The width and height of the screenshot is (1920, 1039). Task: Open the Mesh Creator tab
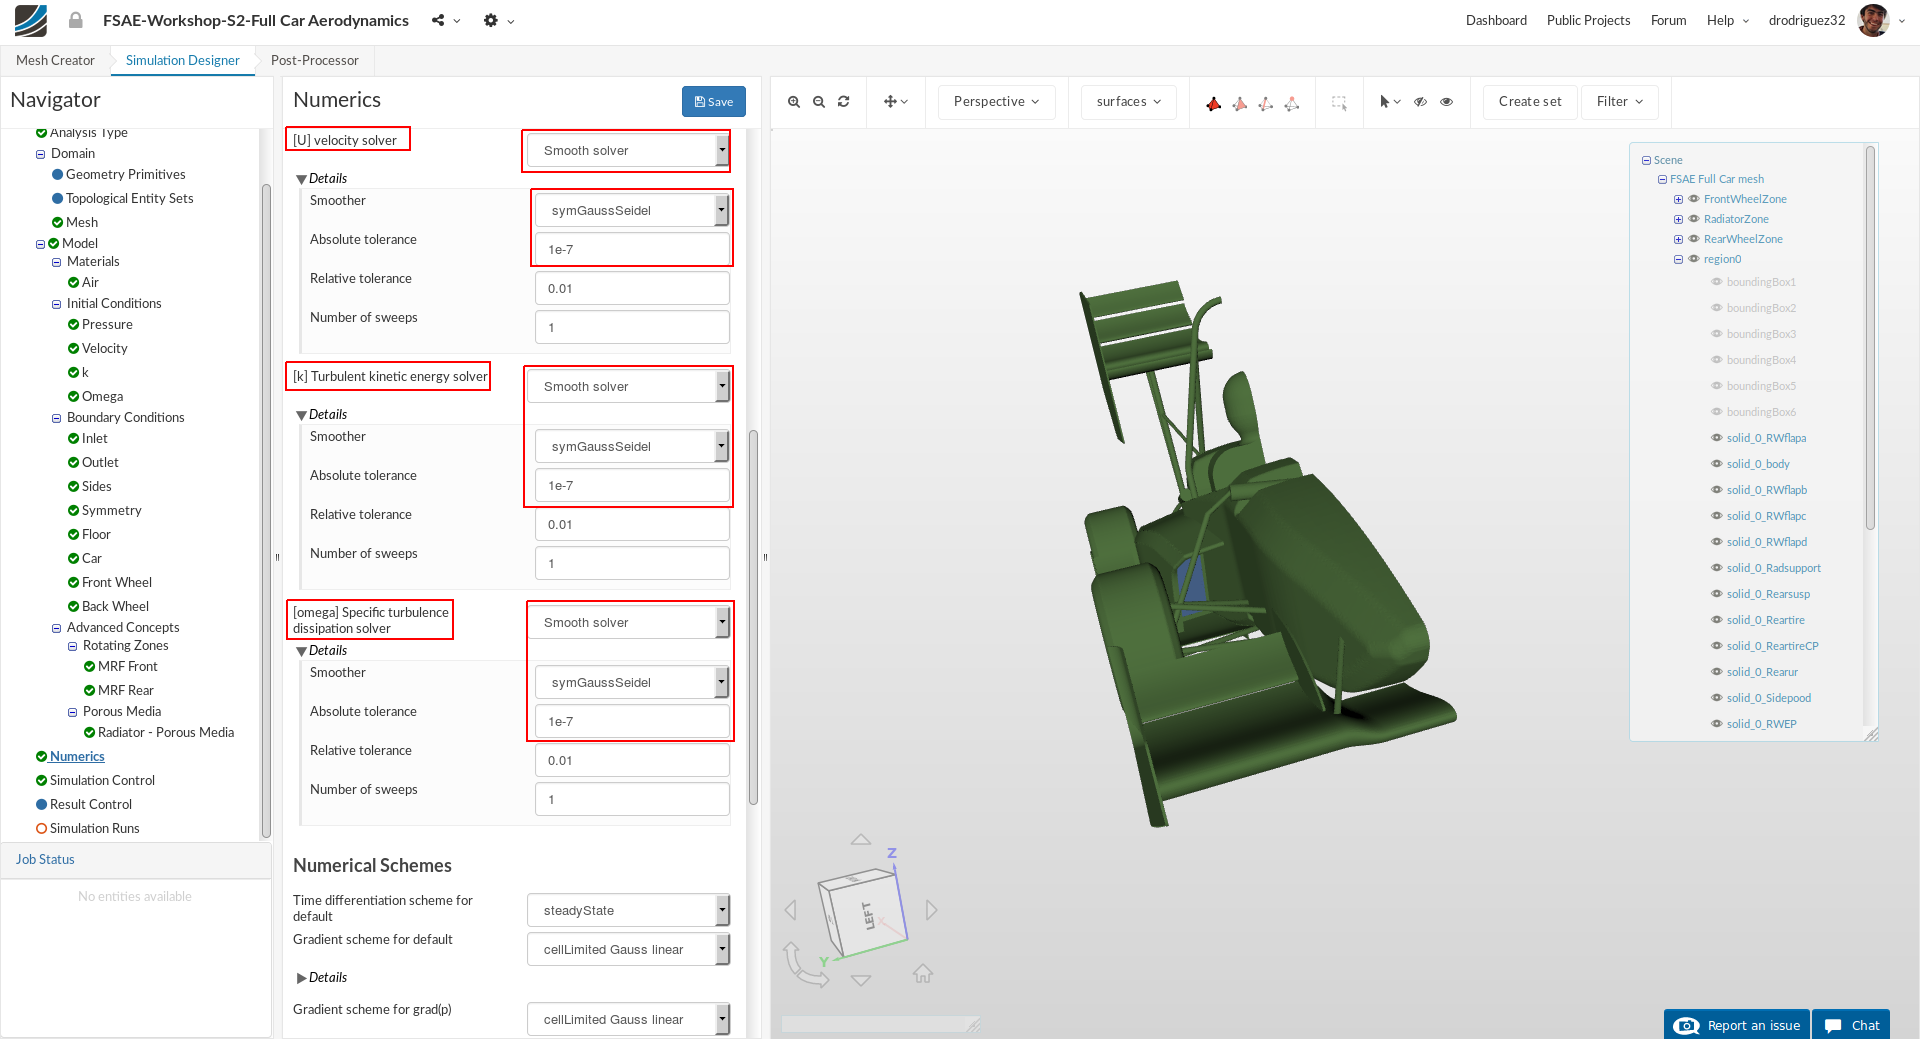pyautogui.click(x=55, y=60)
